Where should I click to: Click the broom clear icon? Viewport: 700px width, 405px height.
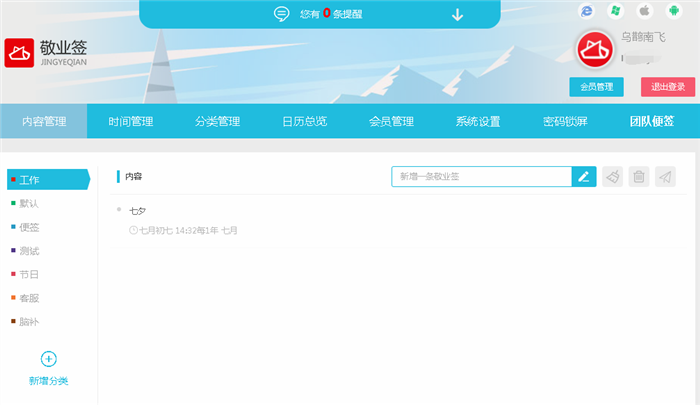613,177
